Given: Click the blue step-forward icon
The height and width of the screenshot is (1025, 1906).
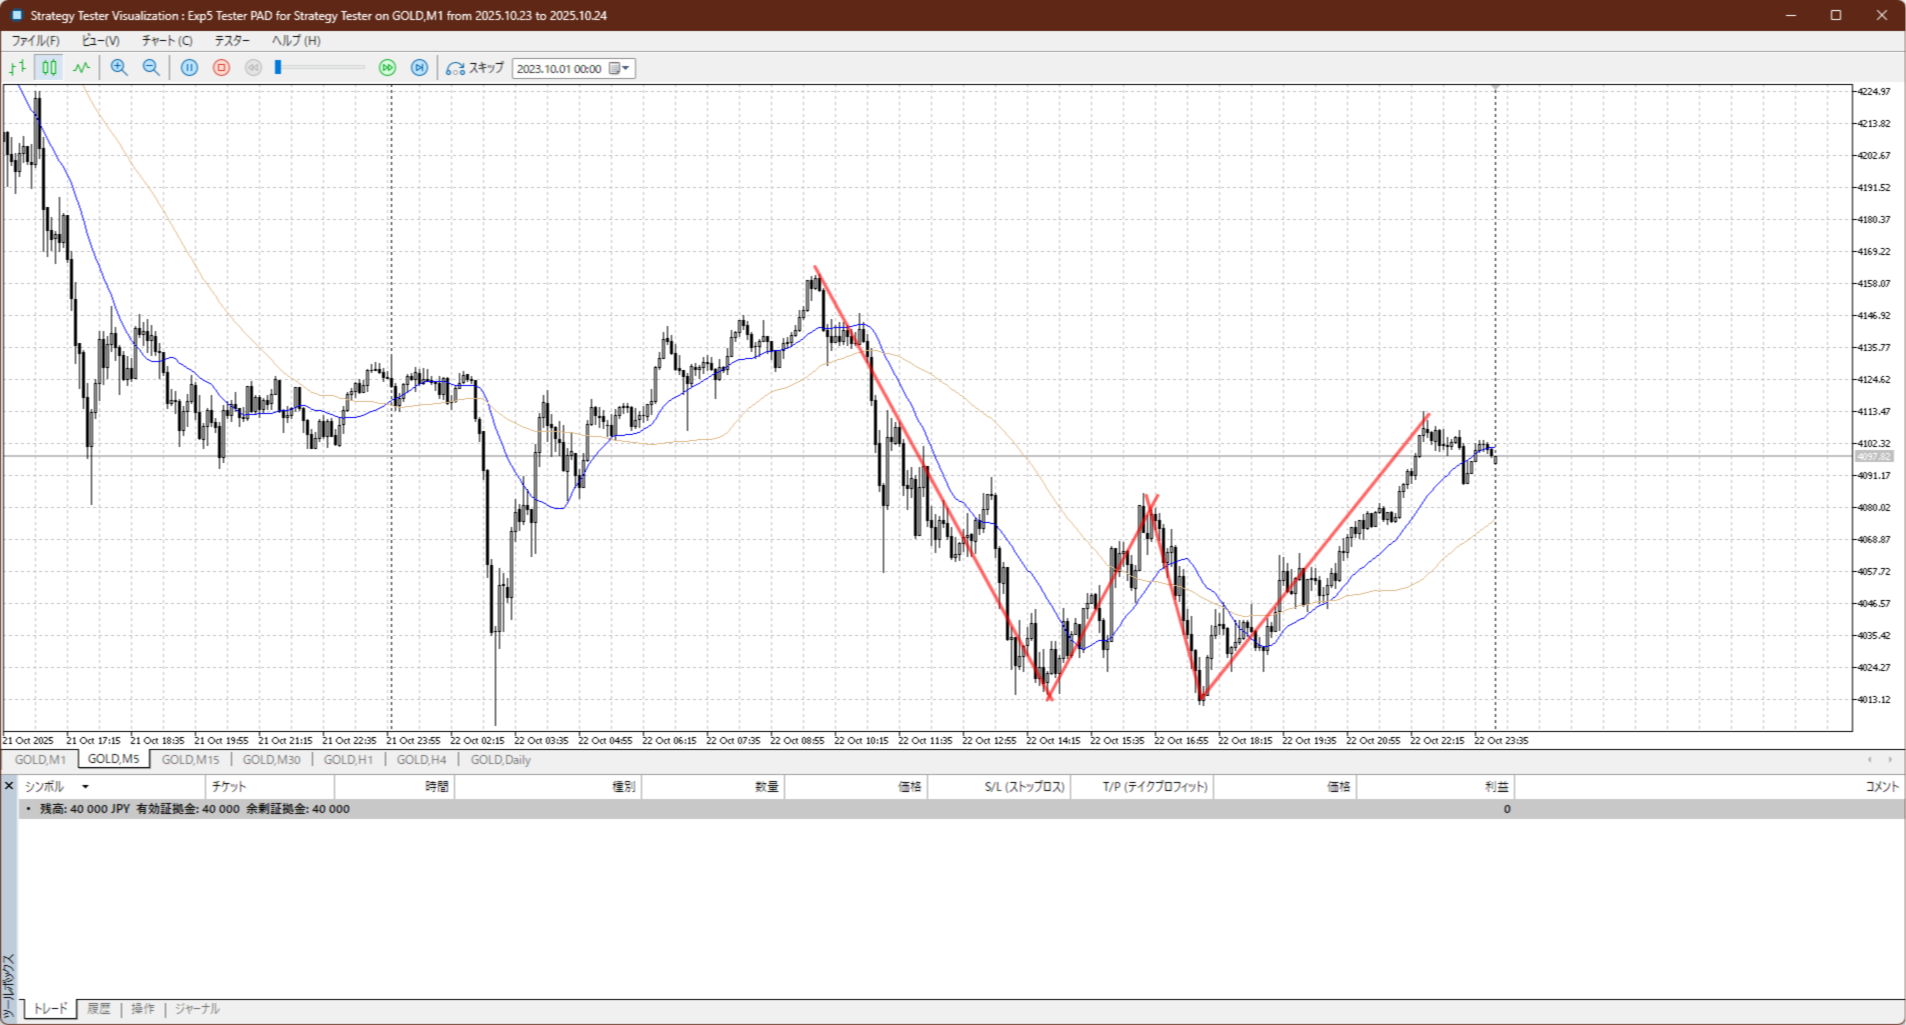Looking at the screenshot, I should click(x=420, y=68).
